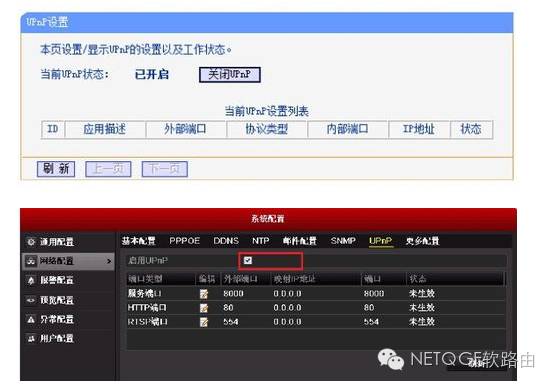This screenshot has width=555, height=388.
Task: Open the NTP tab
Action: tap(261, 241)
